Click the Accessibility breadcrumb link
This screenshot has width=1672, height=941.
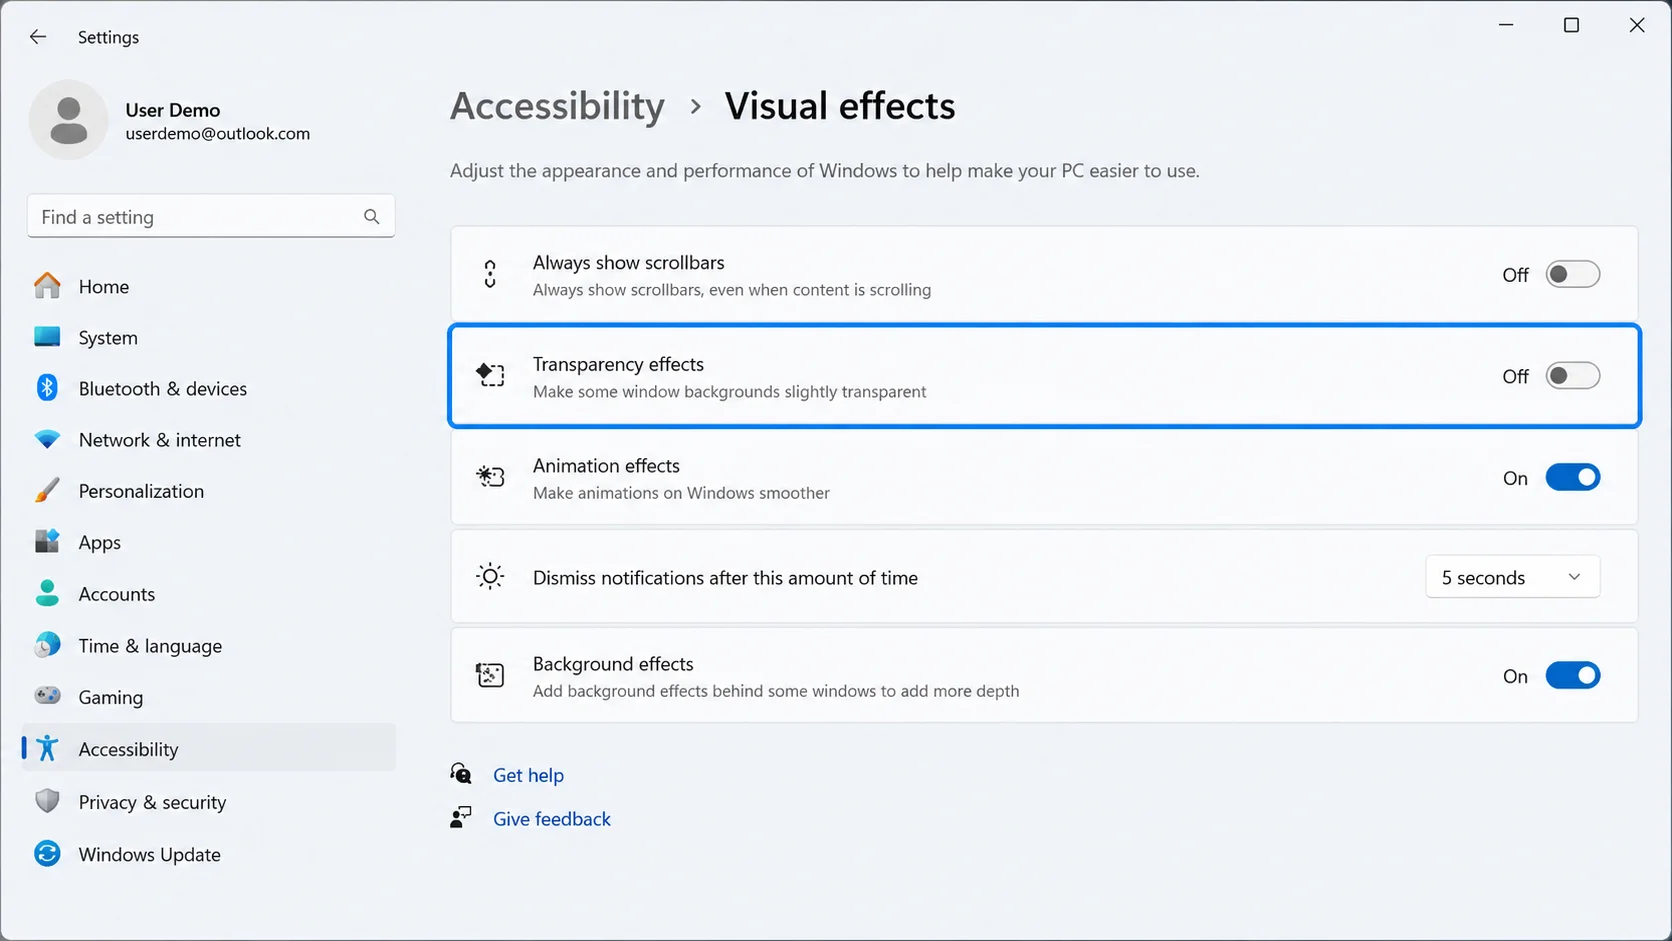tap(557, 106)
